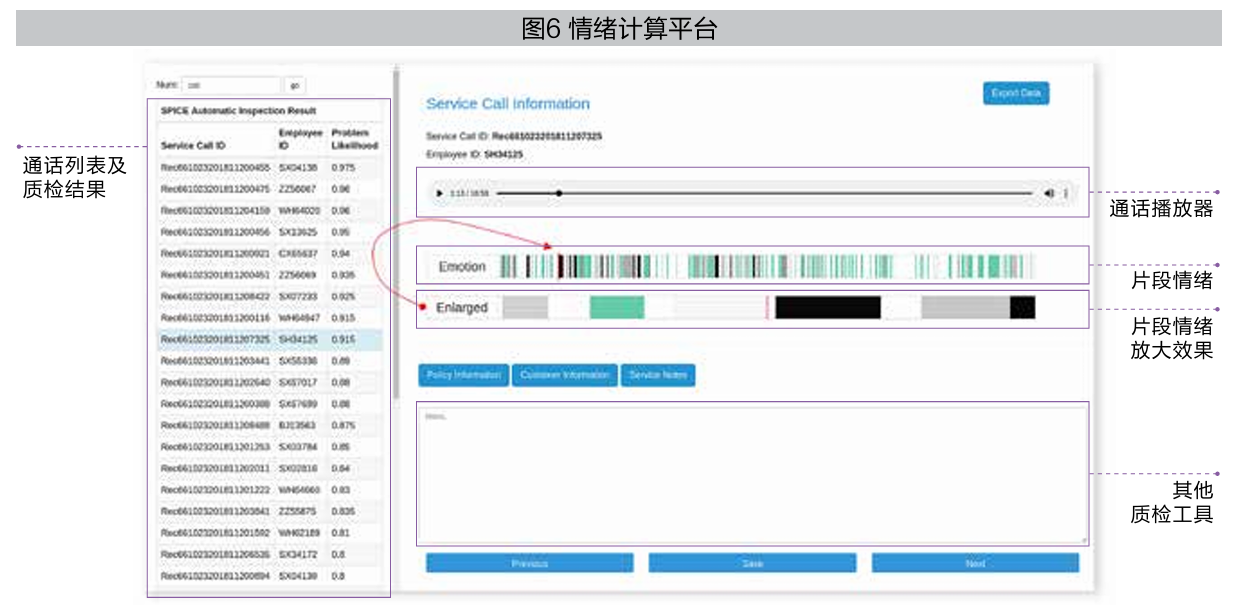Image resolution: width=1235 pixels, height=605 pixels.
Task: Go to the Previous call
Action: point(529,563)
